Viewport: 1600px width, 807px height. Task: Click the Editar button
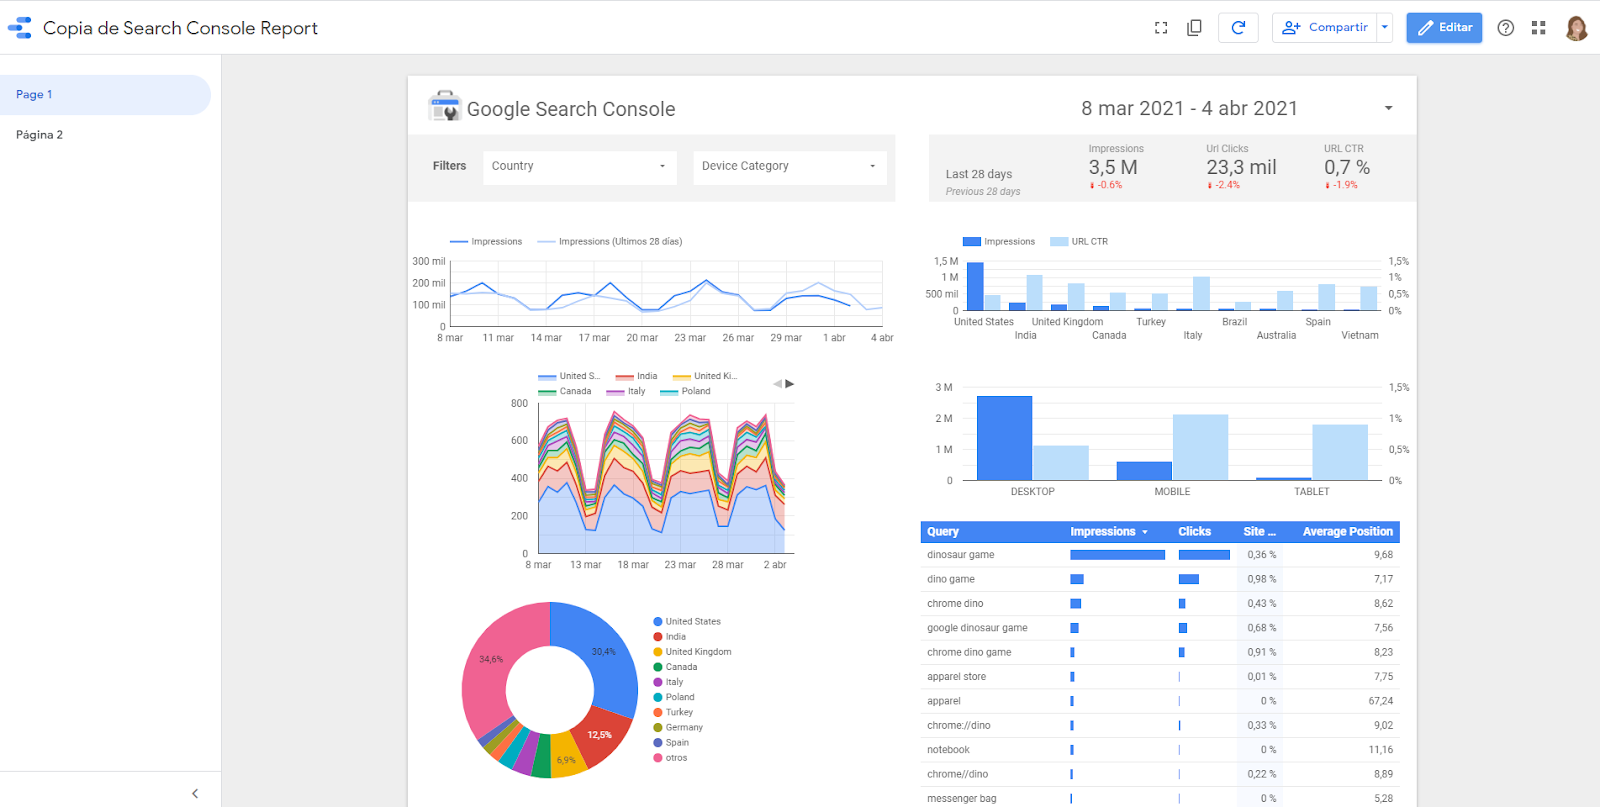click(1444, 28)
